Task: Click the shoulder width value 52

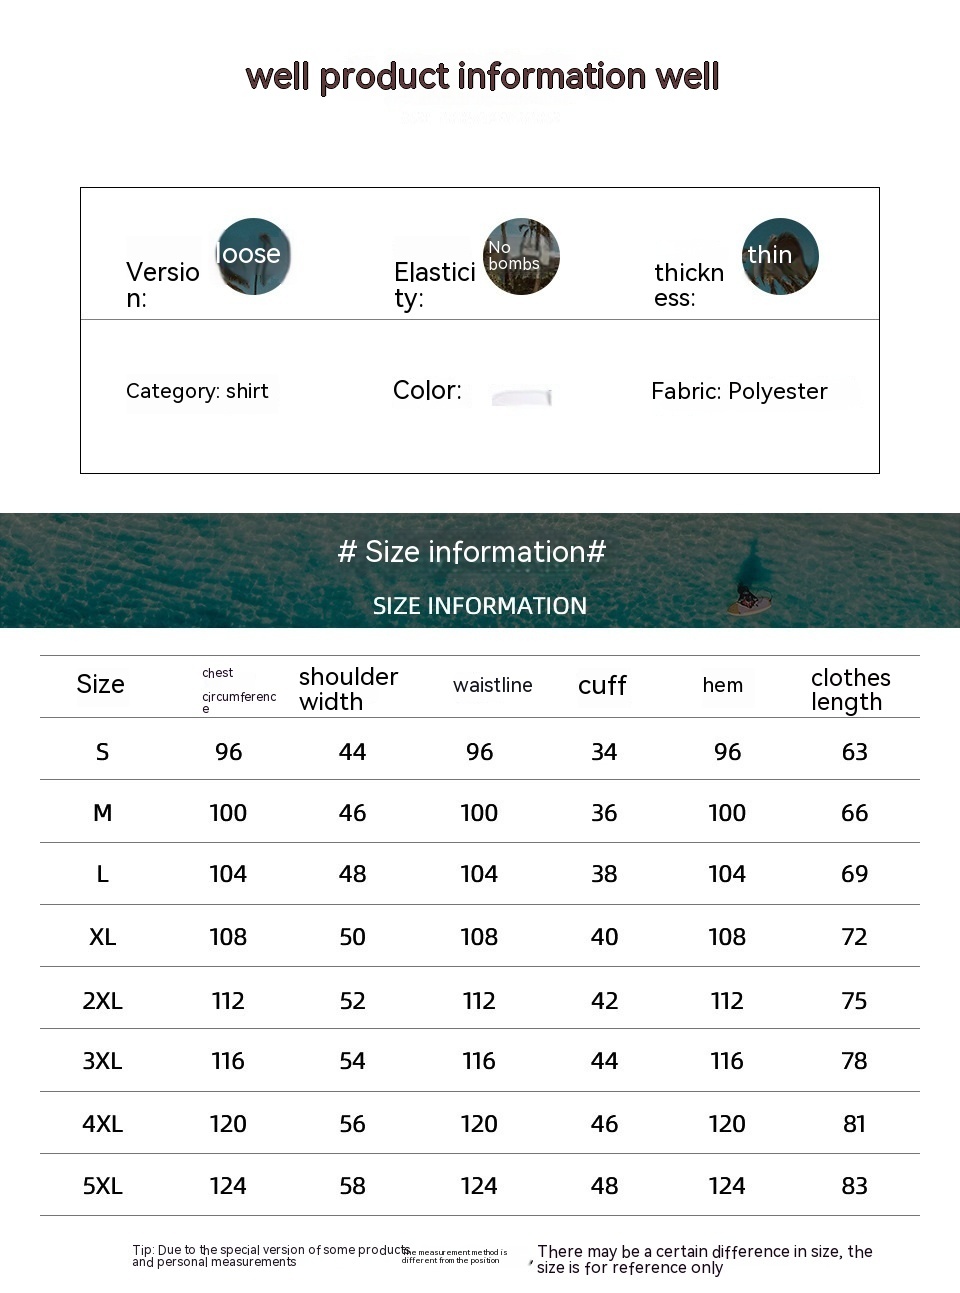Action: (x=352, y=1001)
